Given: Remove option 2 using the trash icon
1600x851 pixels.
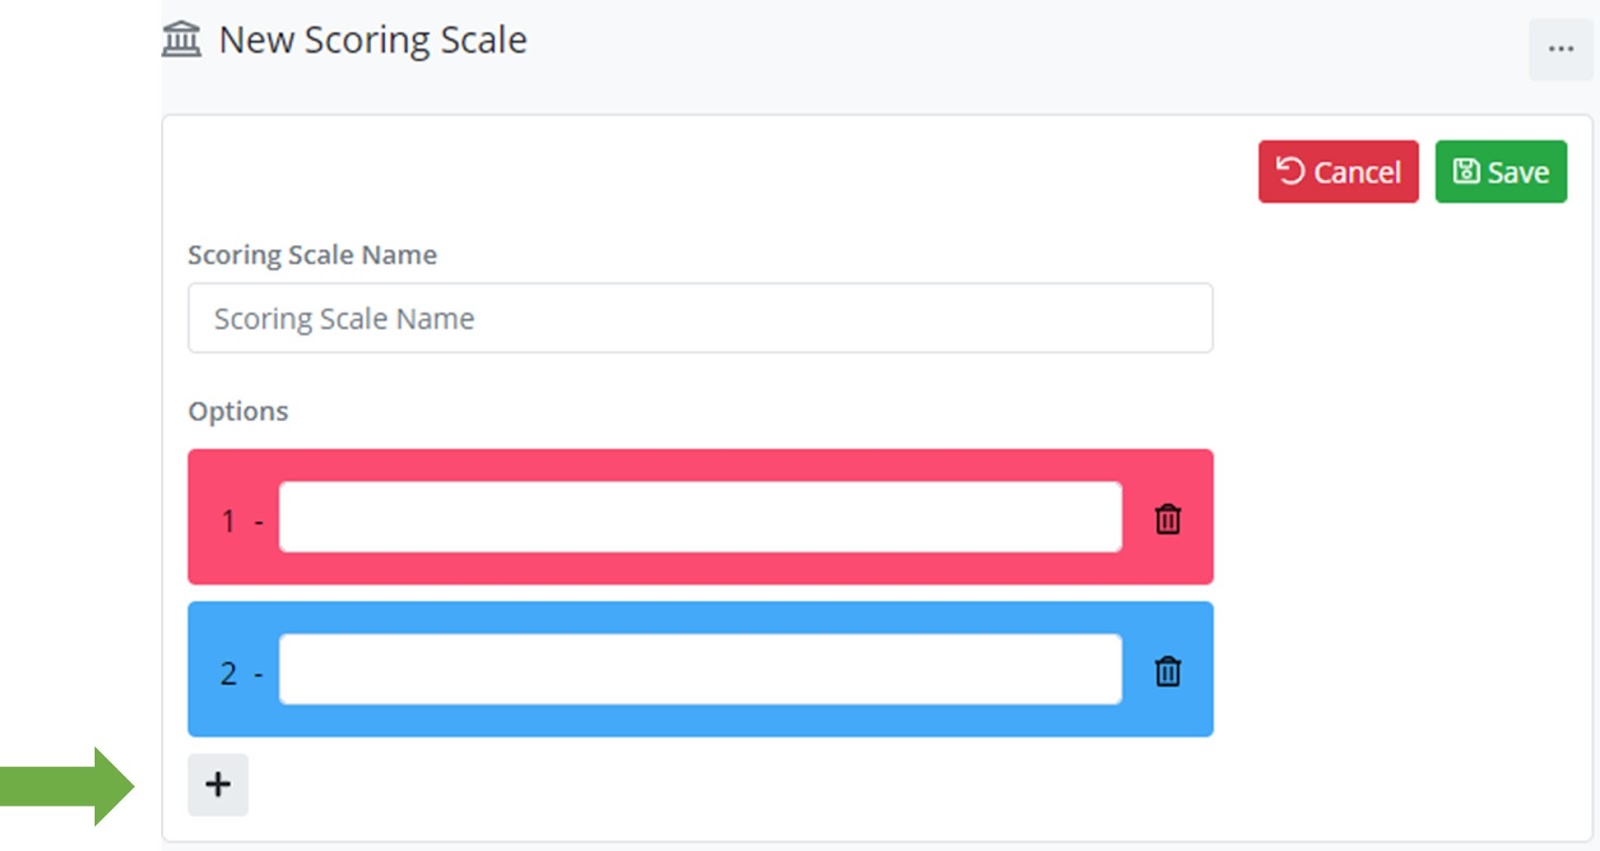Looking at the screenshot, I should pyautogui.click(x=1167, y=671).
